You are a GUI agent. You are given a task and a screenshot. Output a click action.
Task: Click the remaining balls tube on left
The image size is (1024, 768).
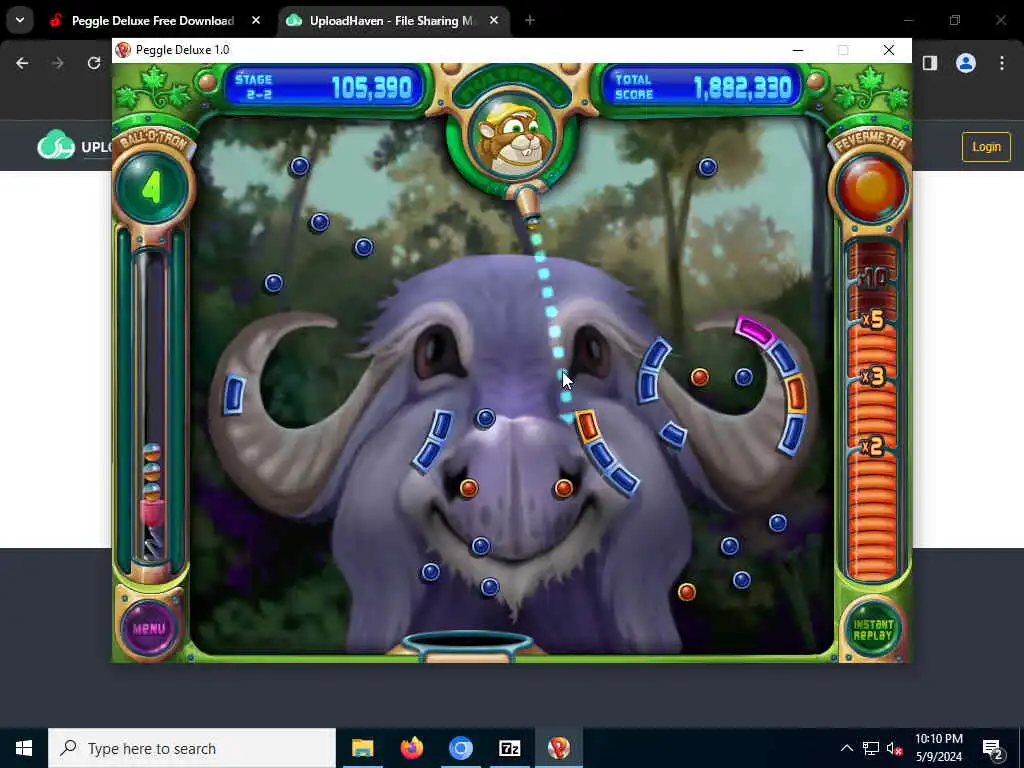(x=151, y=406)
